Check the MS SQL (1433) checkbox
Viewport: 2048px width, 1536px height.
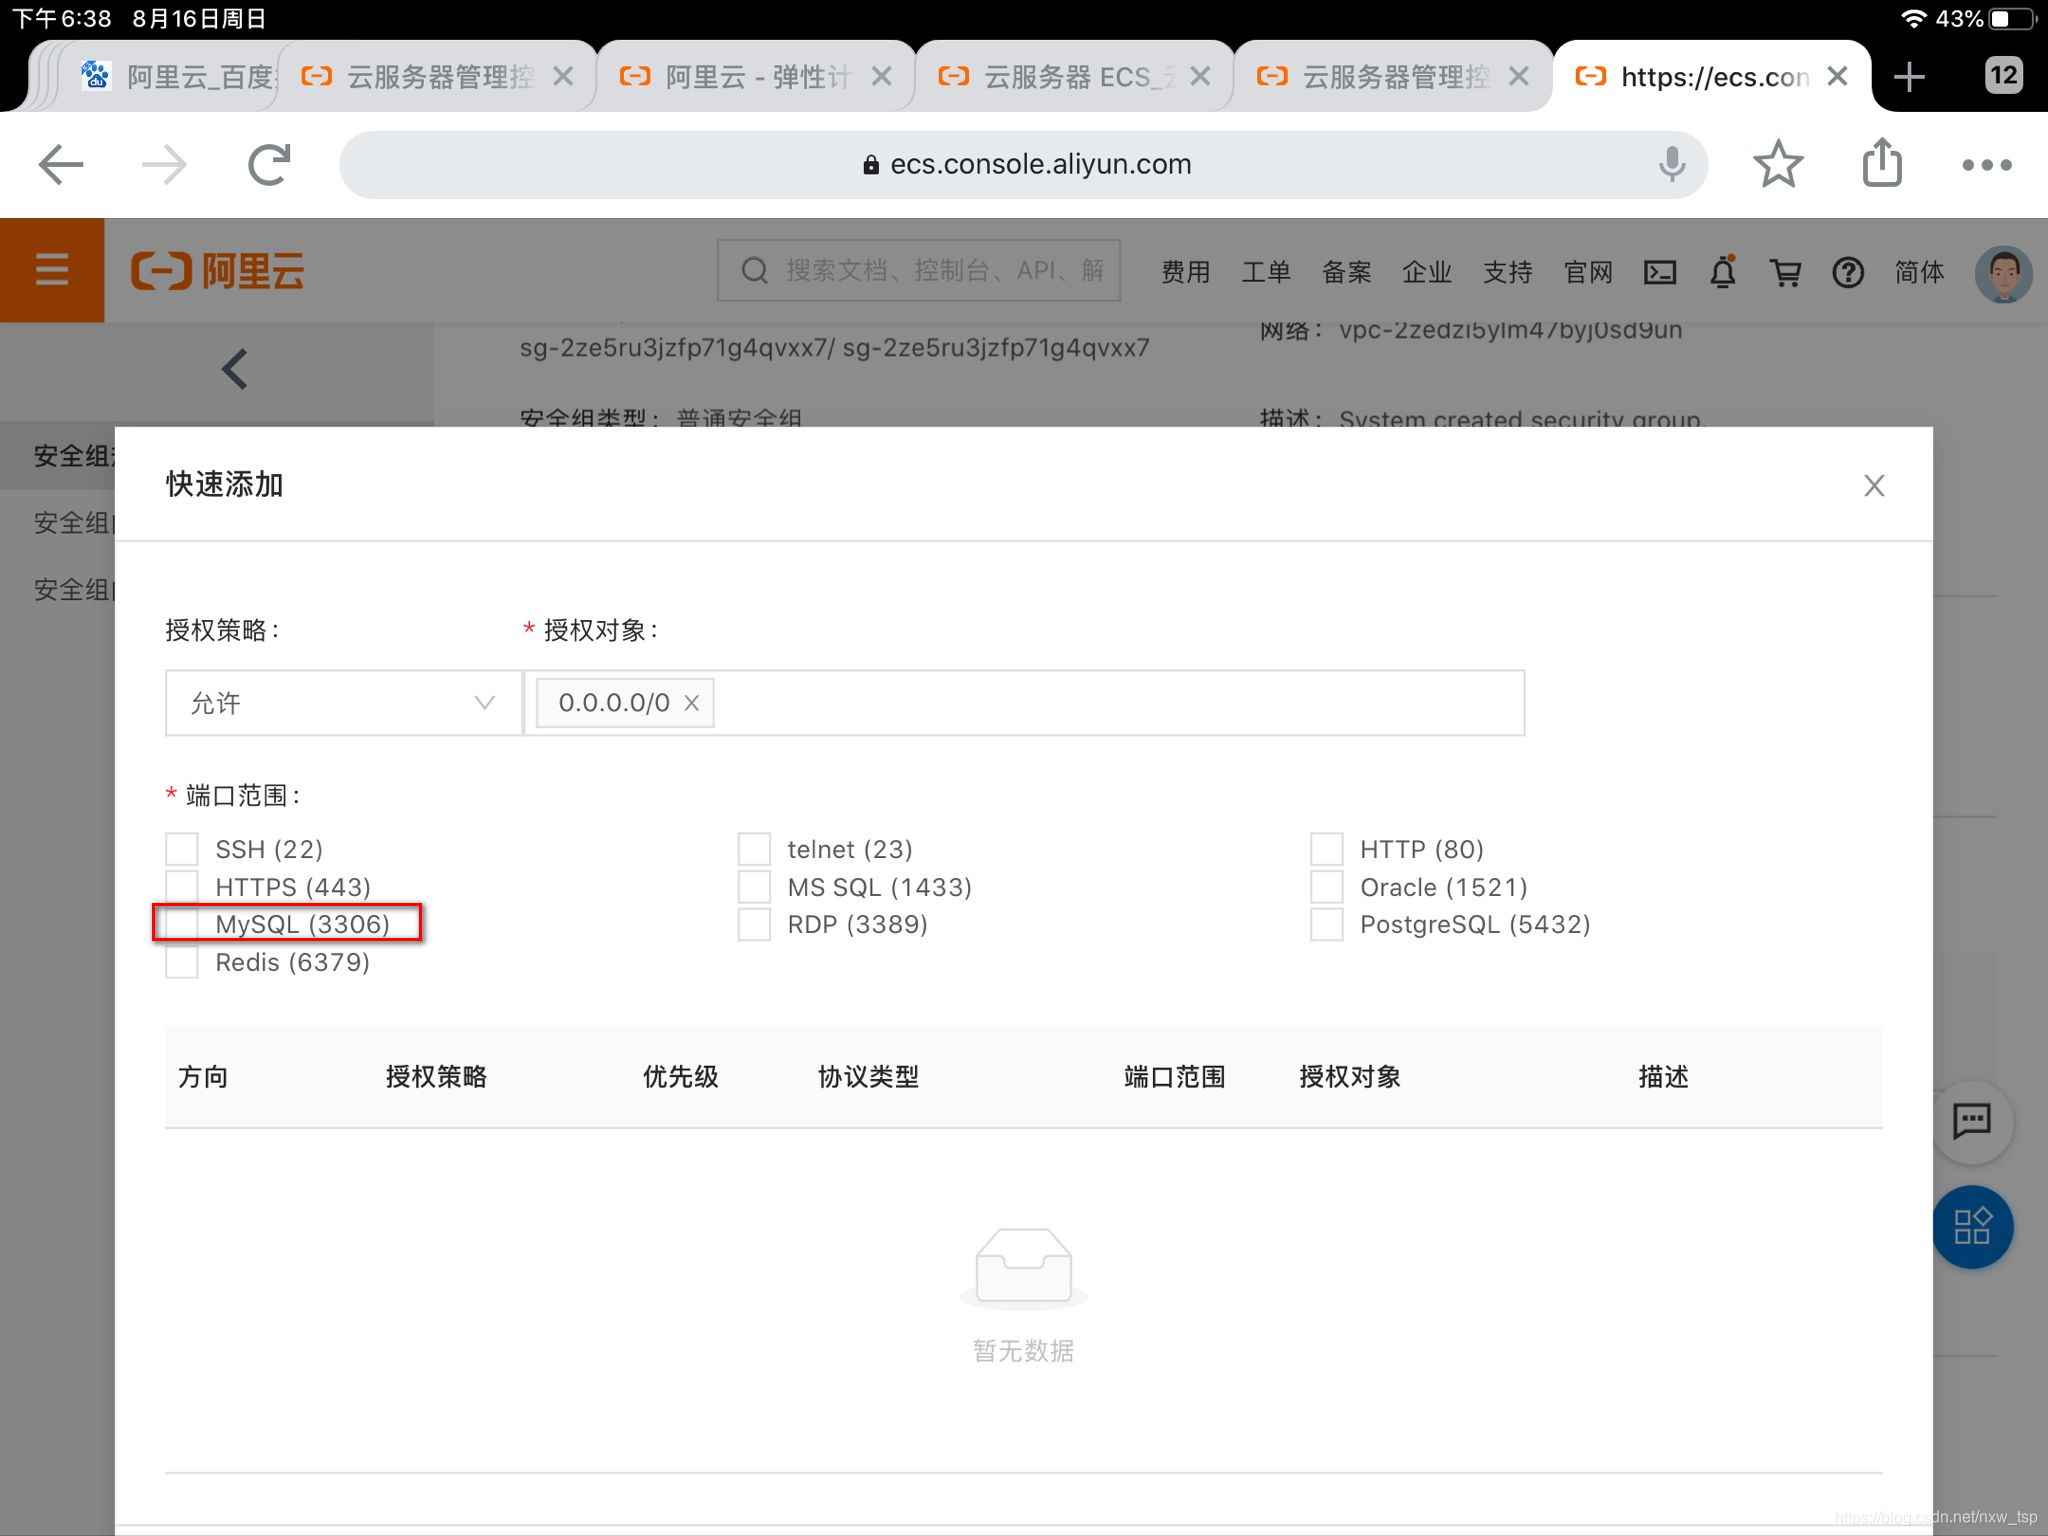pos(754,886)
